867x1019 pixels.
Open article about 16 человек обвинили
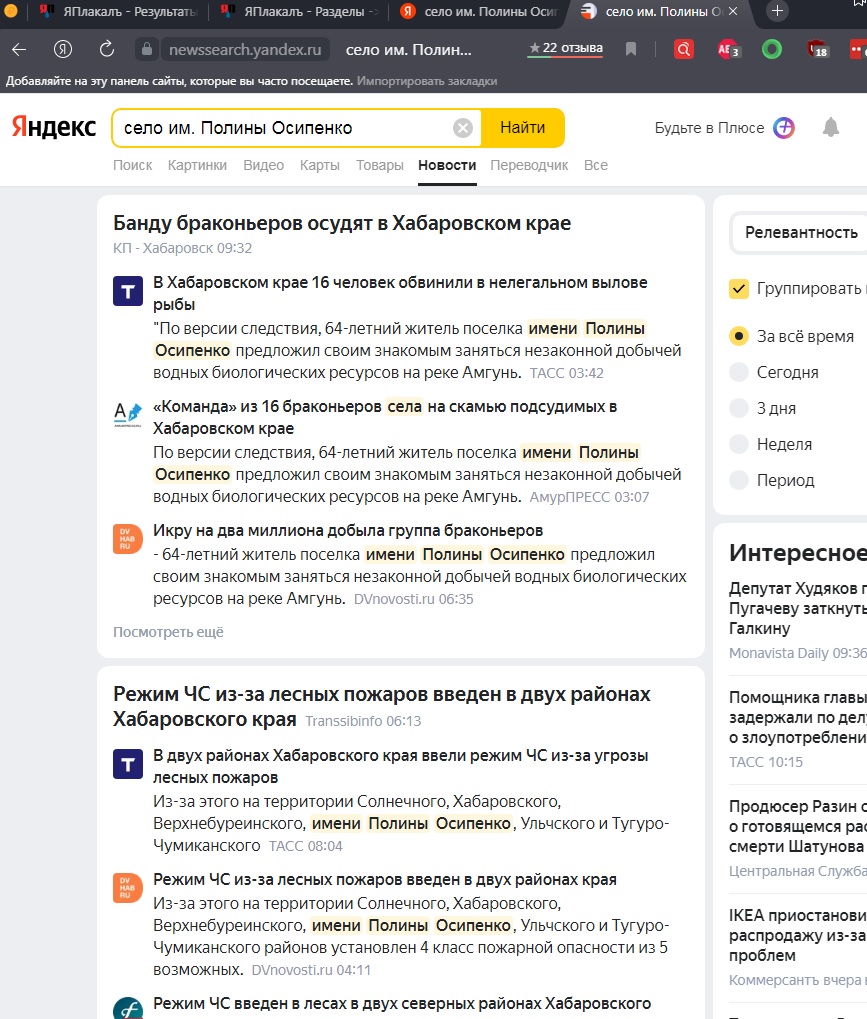400,293
